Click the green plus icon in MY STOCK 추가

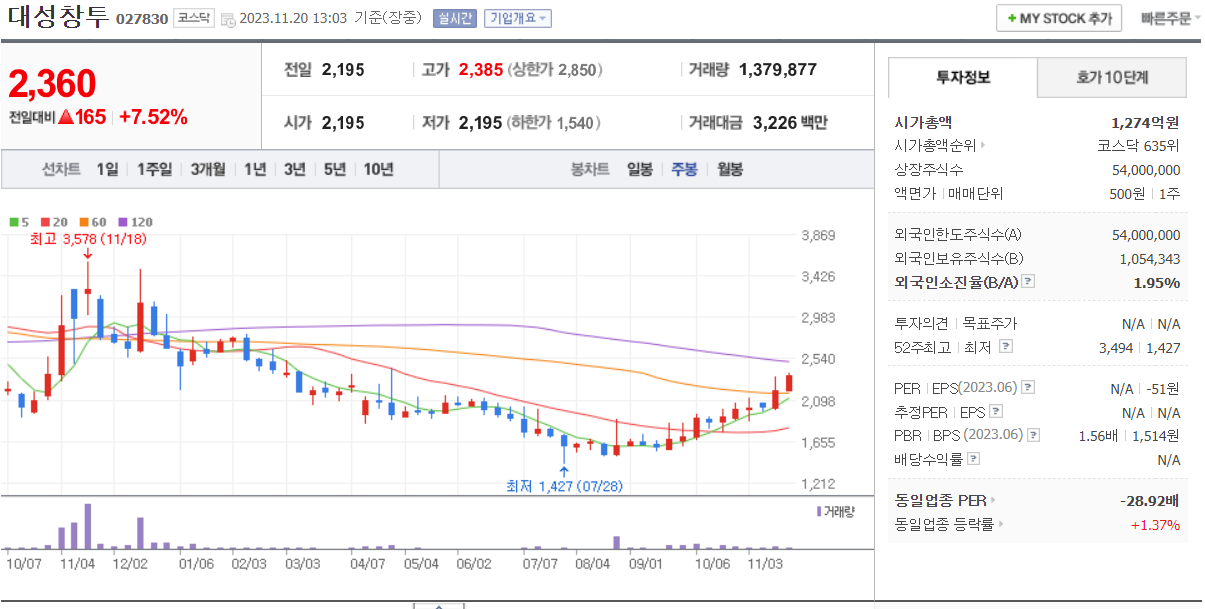1011,19
